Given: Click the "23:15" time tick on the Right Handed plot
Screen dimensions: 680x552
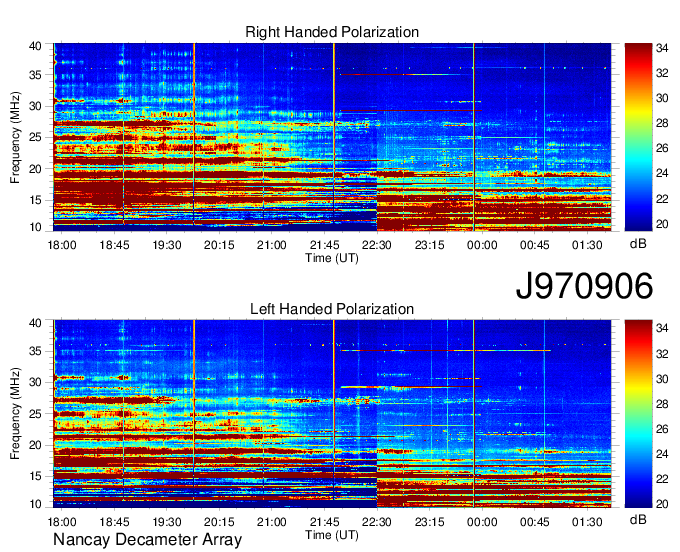Looking at the screenshot, I should point(429,245).
